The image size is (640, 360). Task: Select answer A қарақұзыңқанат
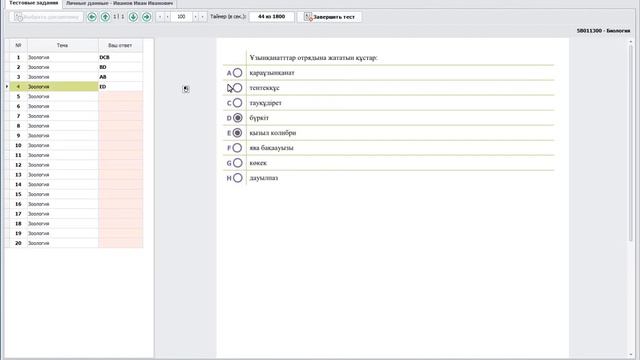coord(237,73)
